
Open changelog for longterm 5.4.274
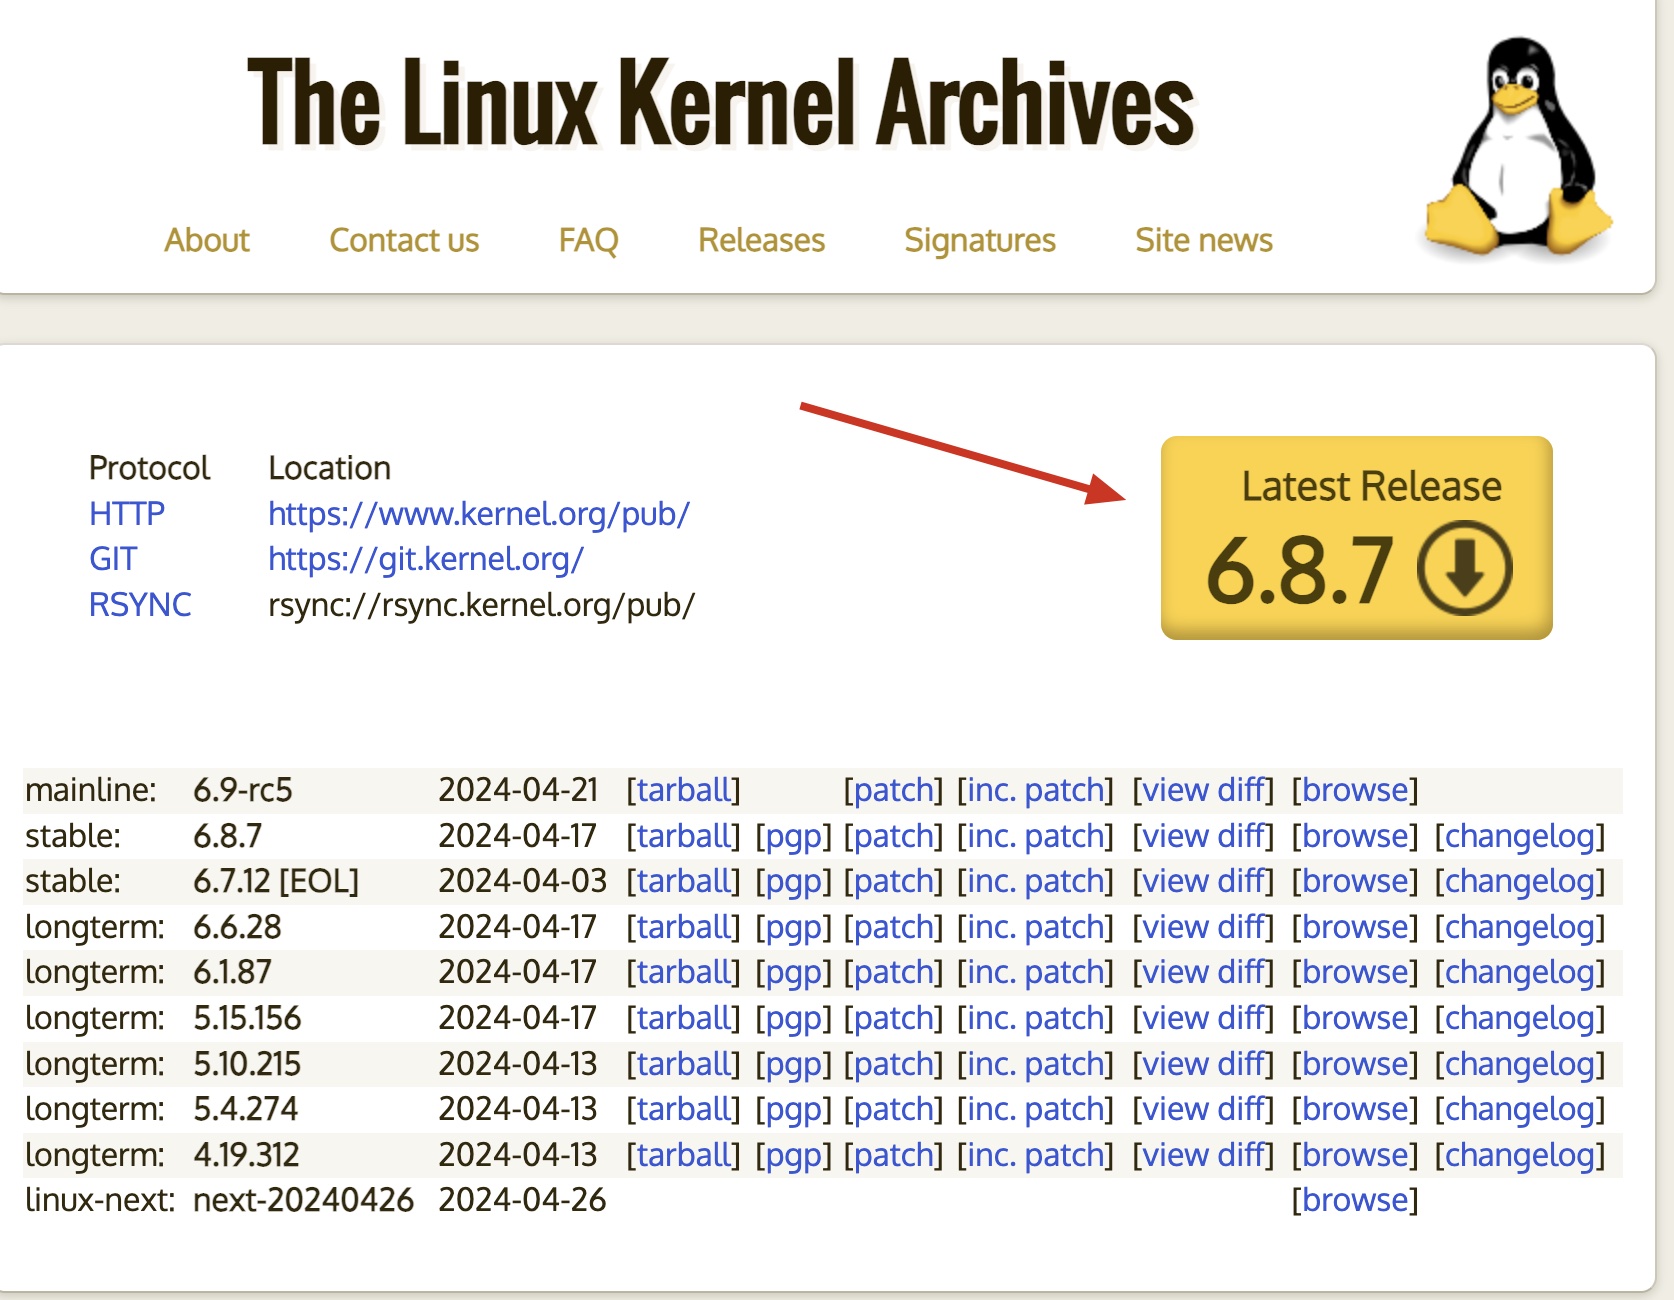(1520, 1109)
